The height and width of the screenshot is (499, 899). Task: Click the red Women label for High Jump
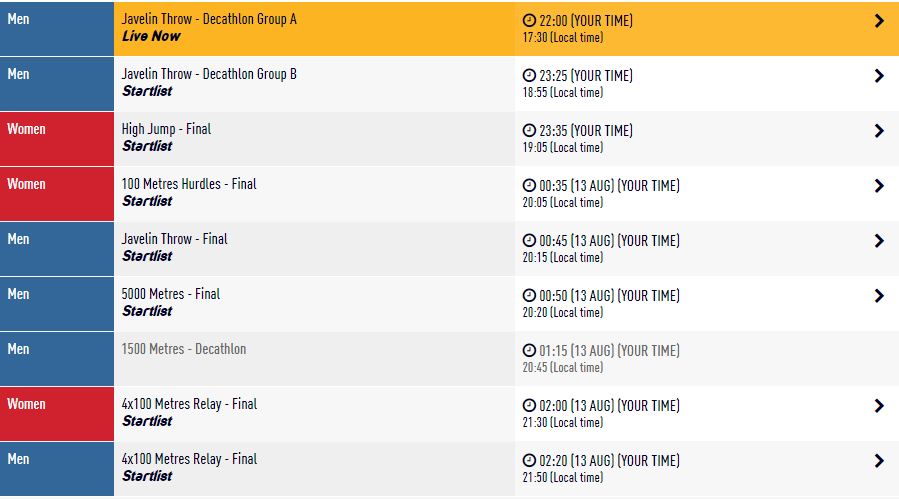[x=27, y=129]
